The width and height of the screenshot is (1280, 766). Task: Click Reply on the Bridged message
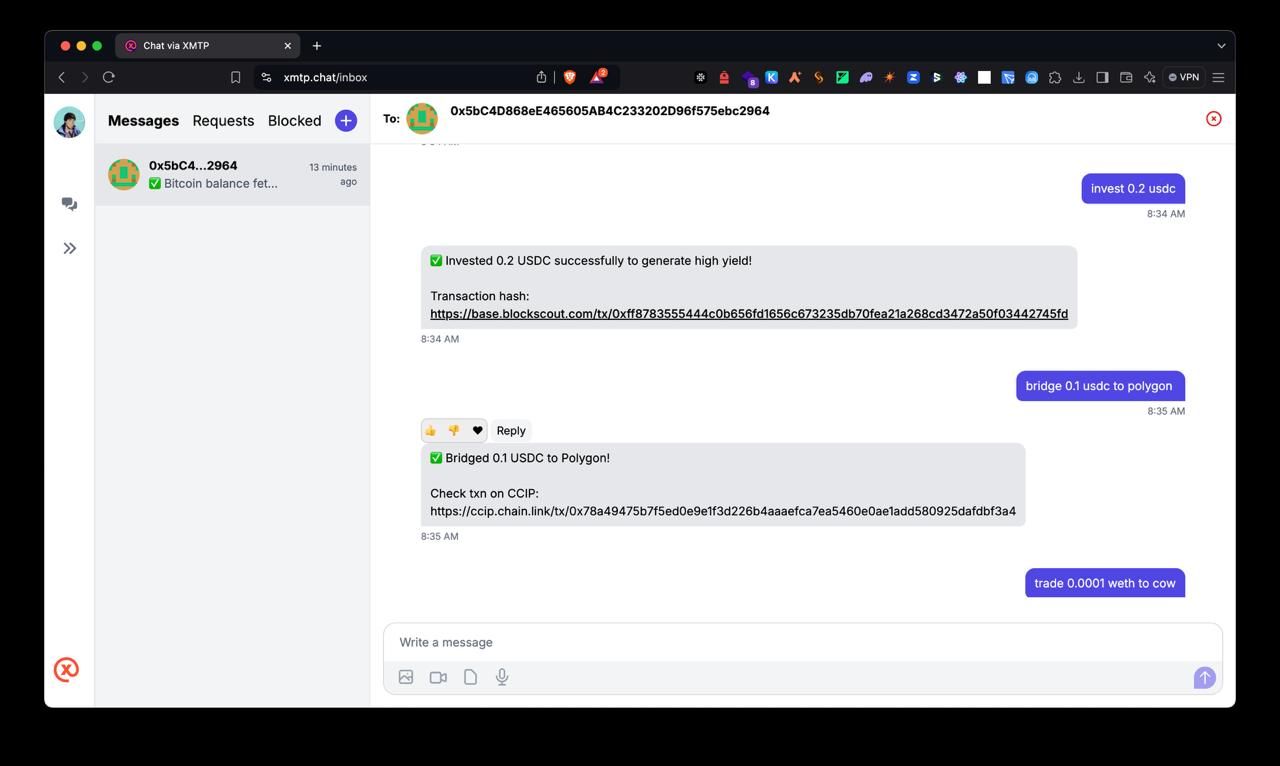[511, 431]
